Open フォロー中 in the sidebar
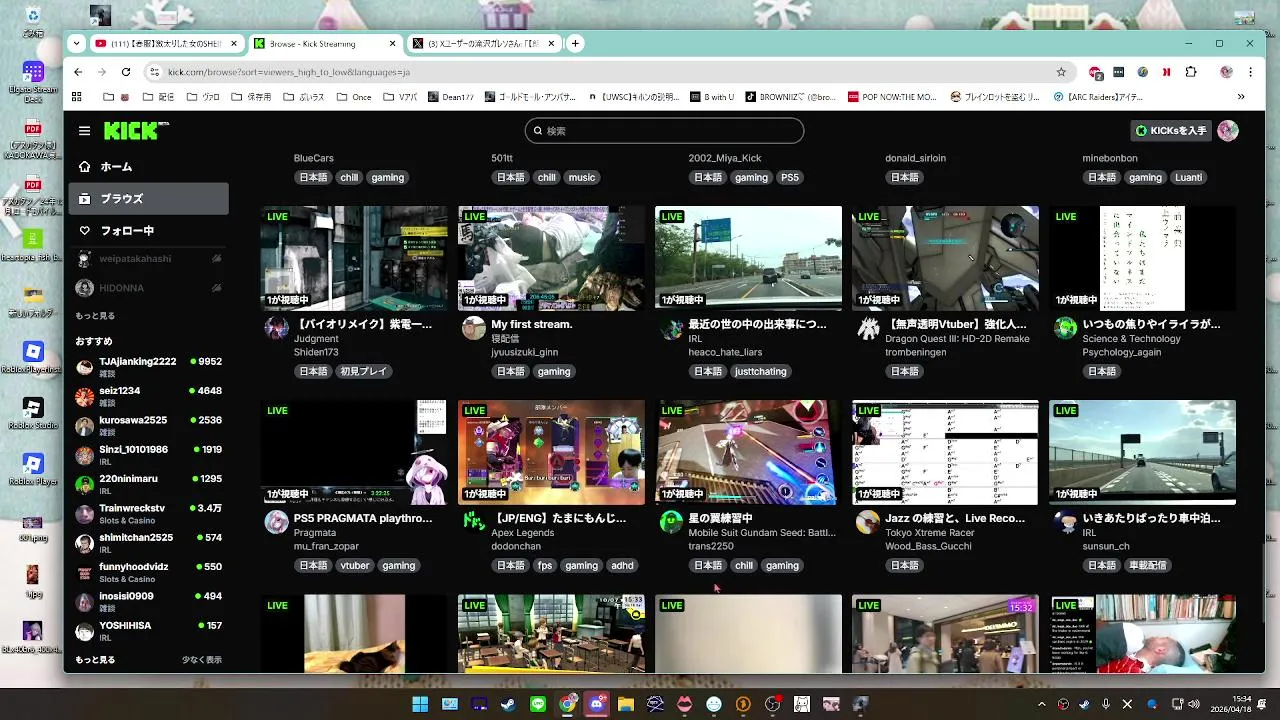The image size is (1280, 720). pos(148,231)
